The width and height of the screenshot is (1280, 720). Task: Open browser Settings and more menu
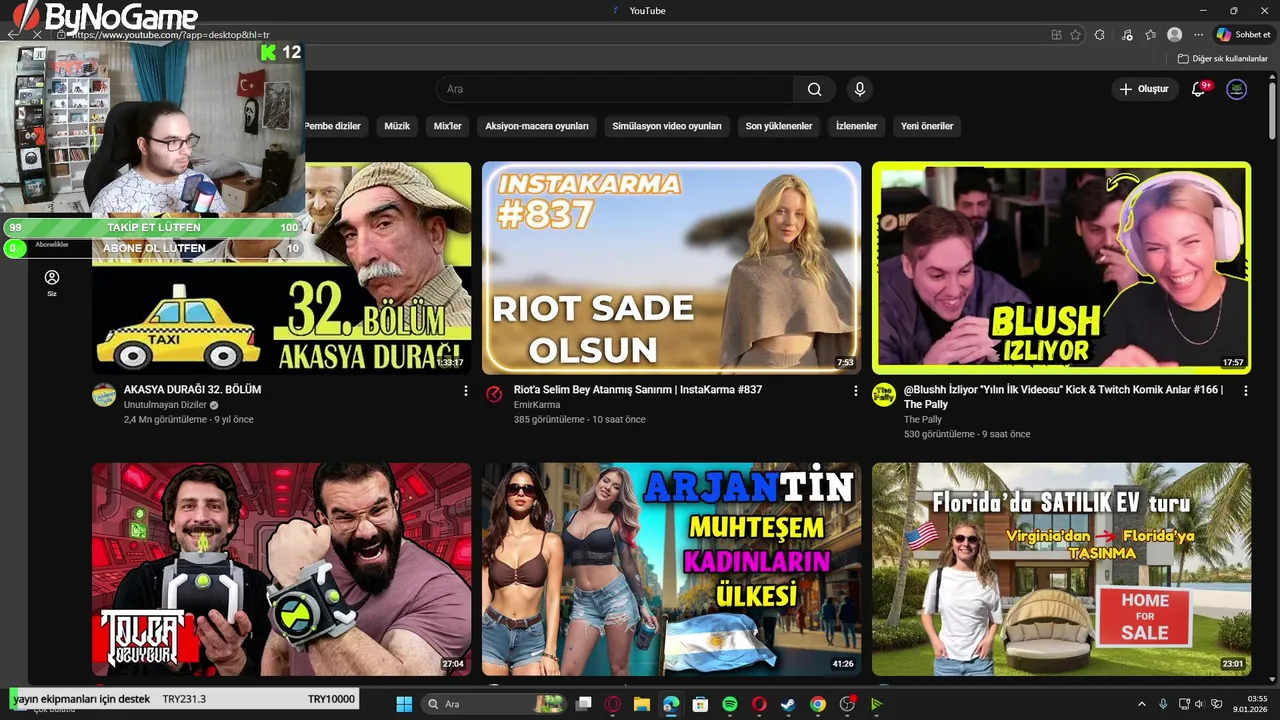pyautogui.click(x=1199, y=34)
